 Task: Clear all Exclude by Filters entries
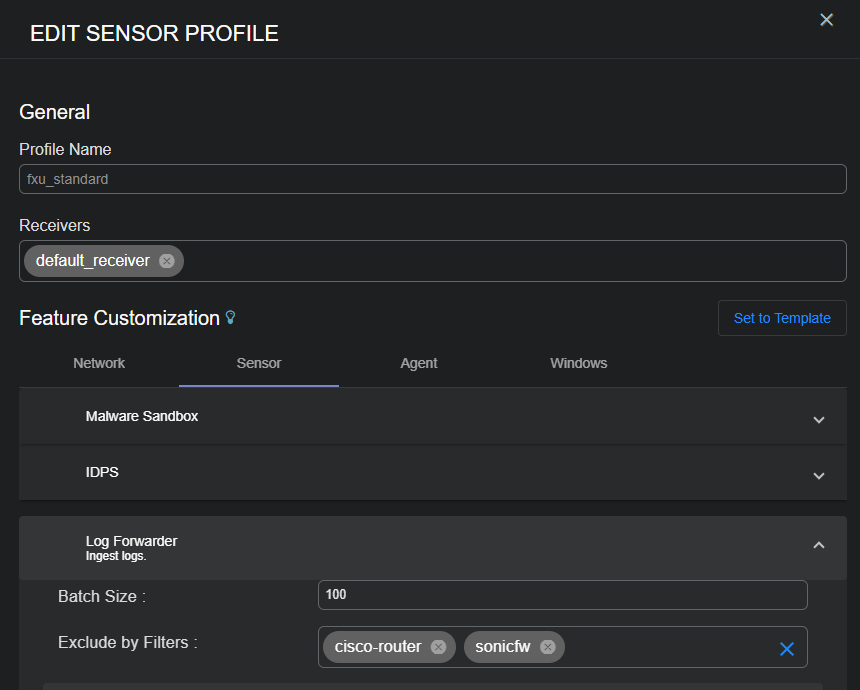(786, 649)
